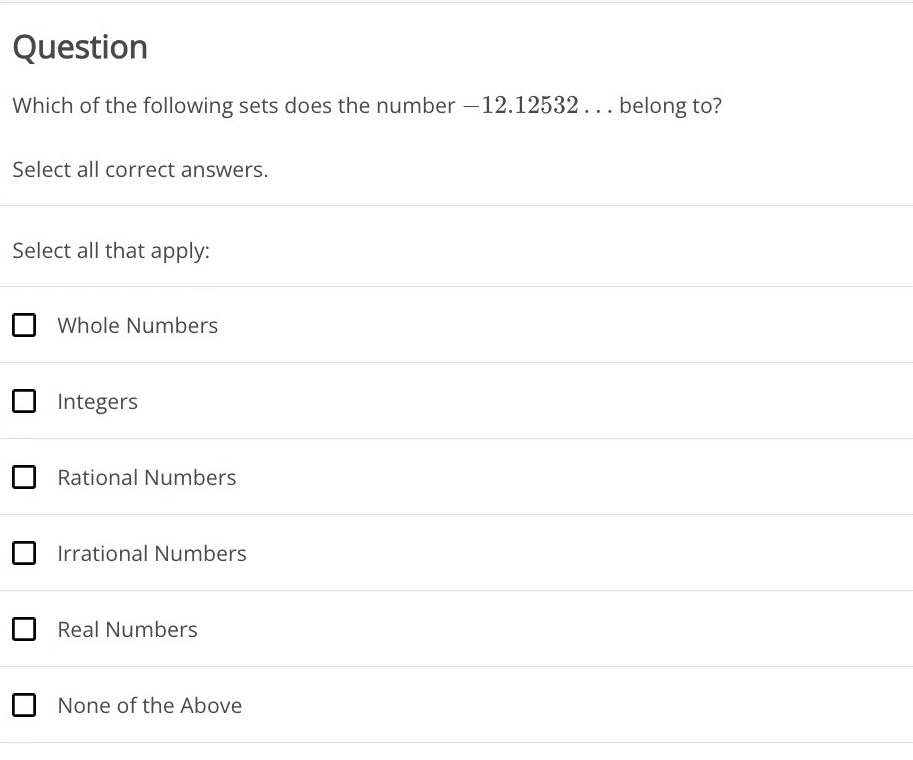Toggle the Real Numbers selection
This screenshot has height=760, width=913.
(x=24, y=629)
